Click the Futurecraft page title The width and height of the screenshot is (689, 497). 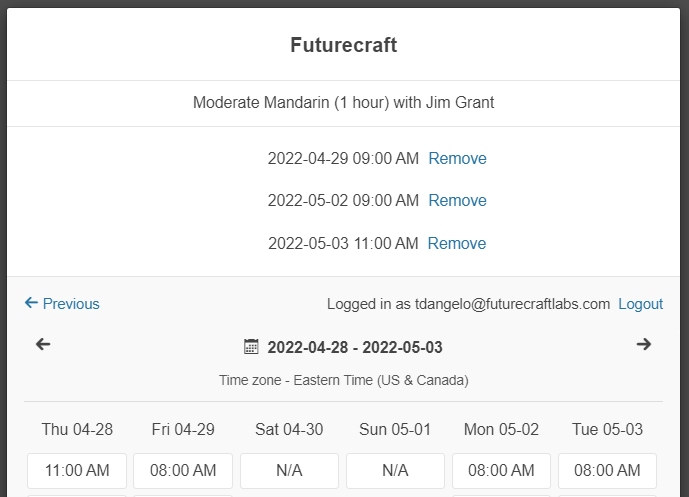click(x=344, y=45)
